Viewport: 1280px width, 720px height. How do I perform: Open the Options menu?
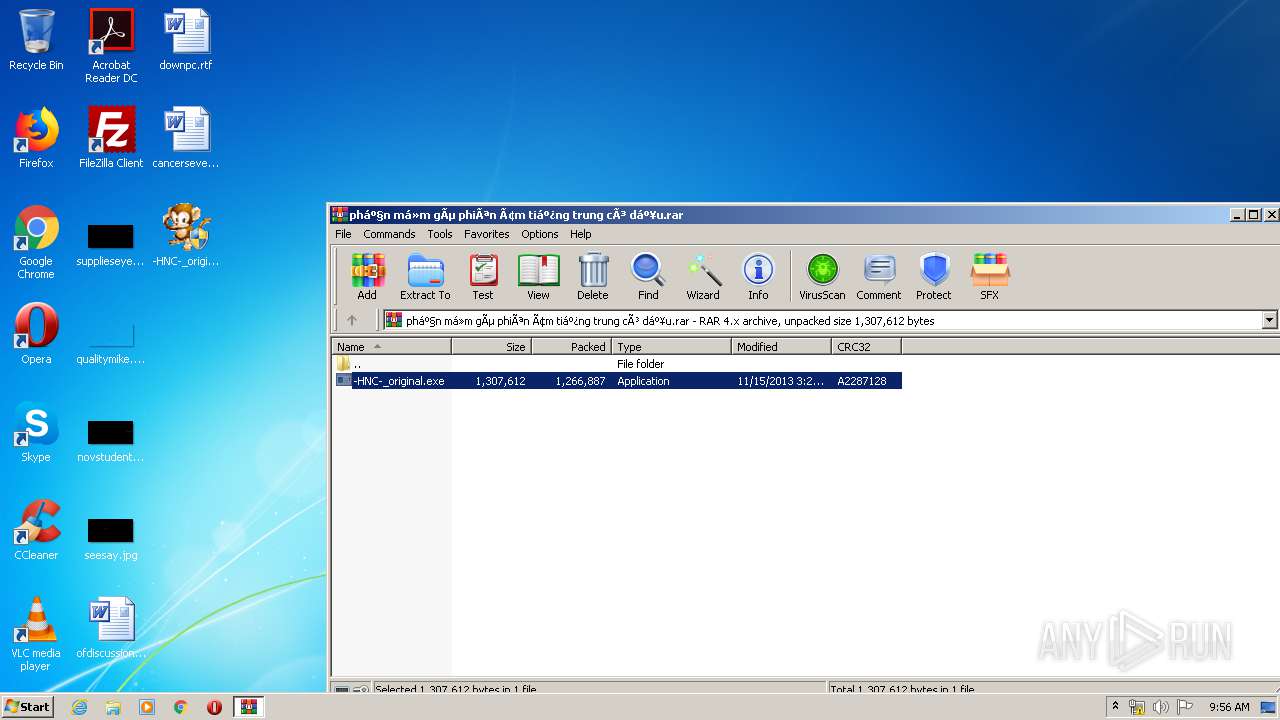click(540, 234)
